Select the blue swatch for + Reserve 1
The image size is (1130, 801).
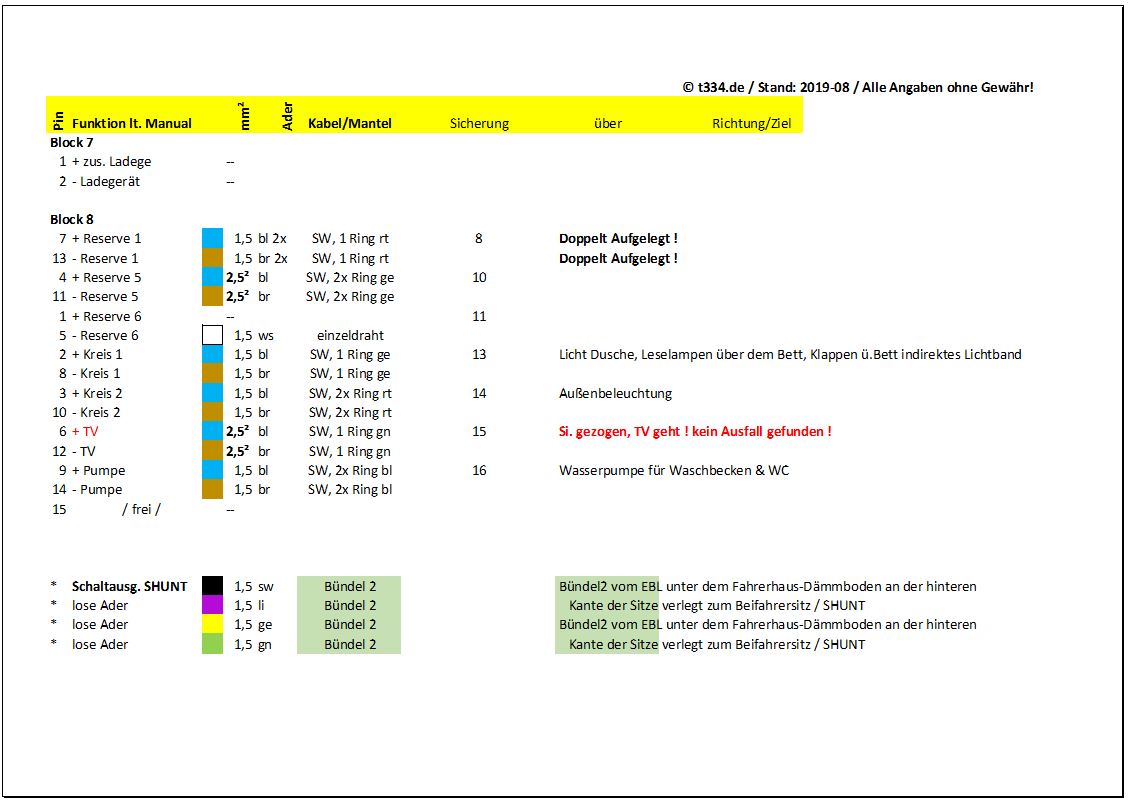[212, 238]
